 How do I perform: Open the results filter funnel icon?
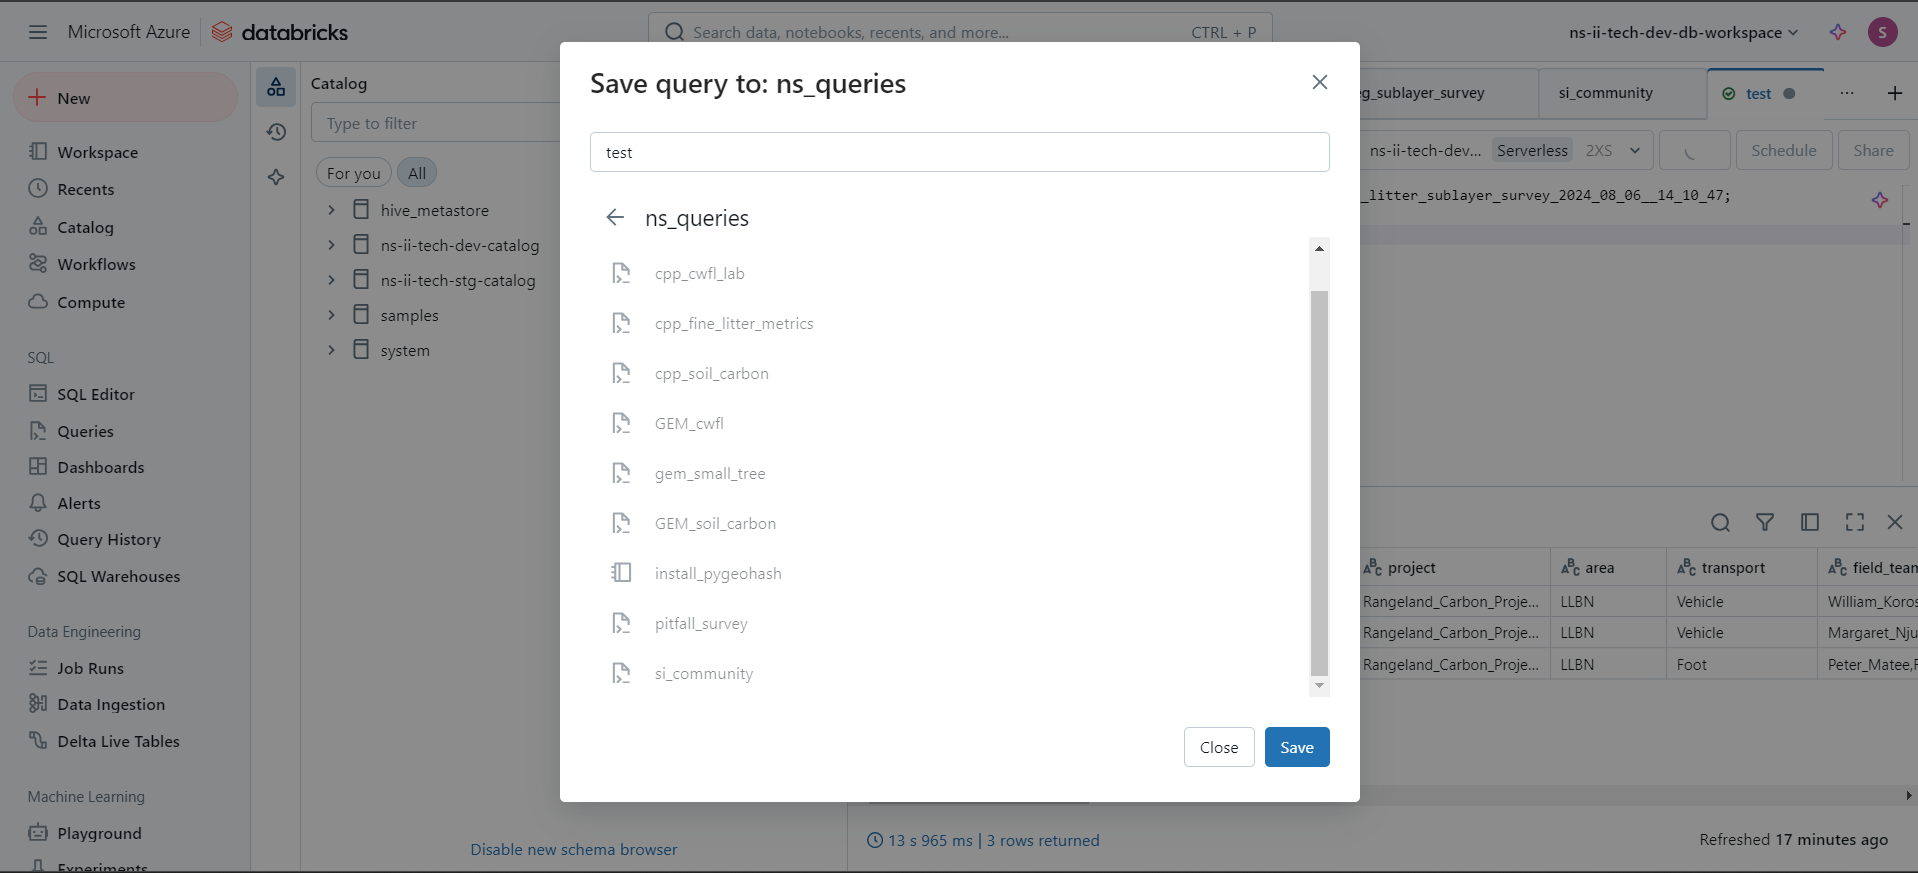1765,522
